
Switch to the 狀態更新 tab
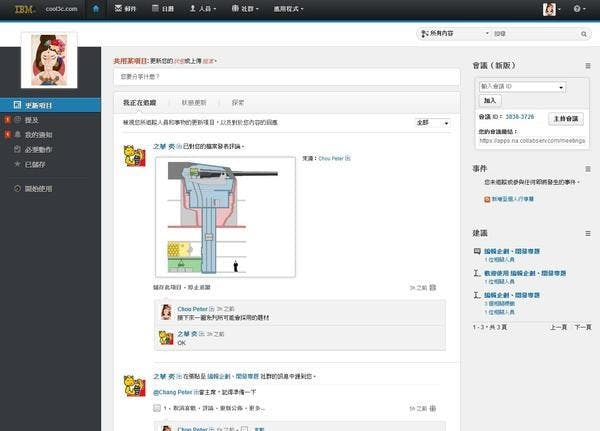[x=194, y=103]
